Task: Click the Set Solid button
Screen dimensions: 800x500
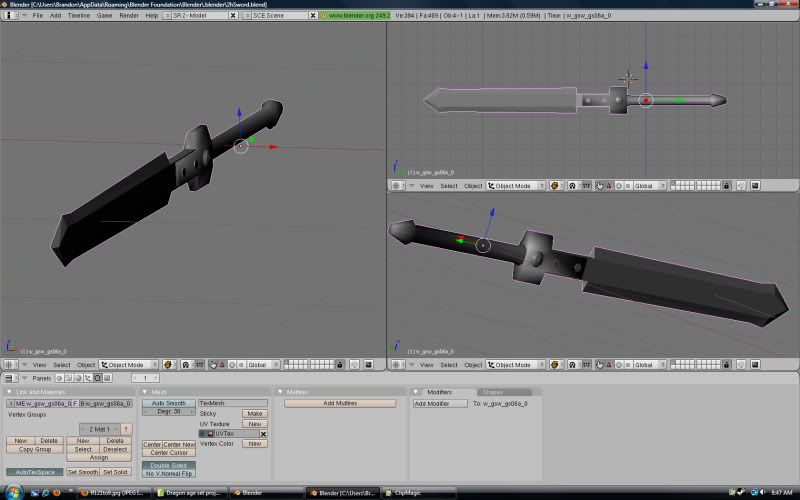Action: (115, 472)
